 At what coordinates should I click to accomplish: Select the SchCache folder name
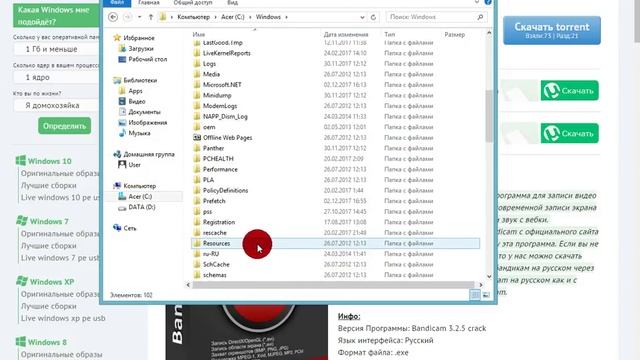tap(216, 264)
